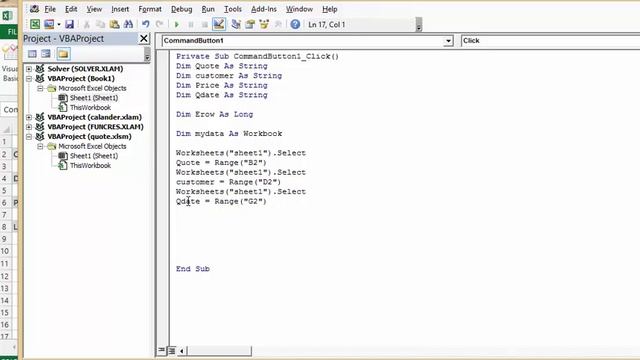
Task: Collapse VBAProject (quote.xlsm) node
Action: click(29, 137)
